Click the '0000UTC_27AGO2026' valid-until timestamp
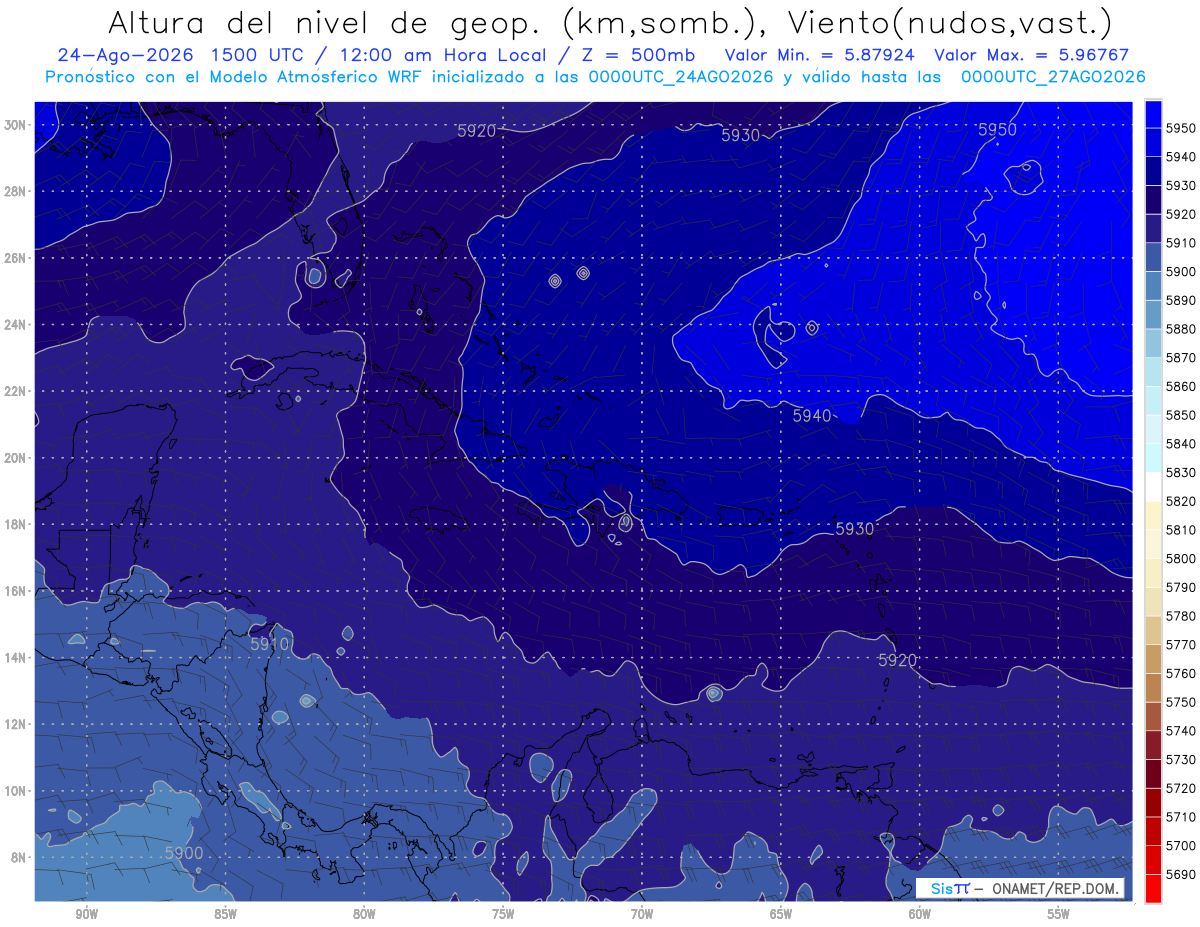1200x927 pixels. (x=1053, y=77)
